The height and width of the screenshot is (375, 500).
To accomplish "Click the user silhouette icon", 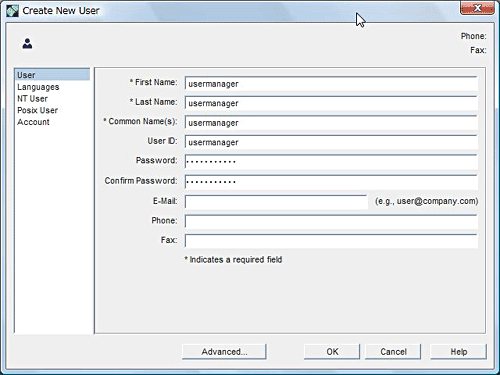I will click(x=27, y=44).
